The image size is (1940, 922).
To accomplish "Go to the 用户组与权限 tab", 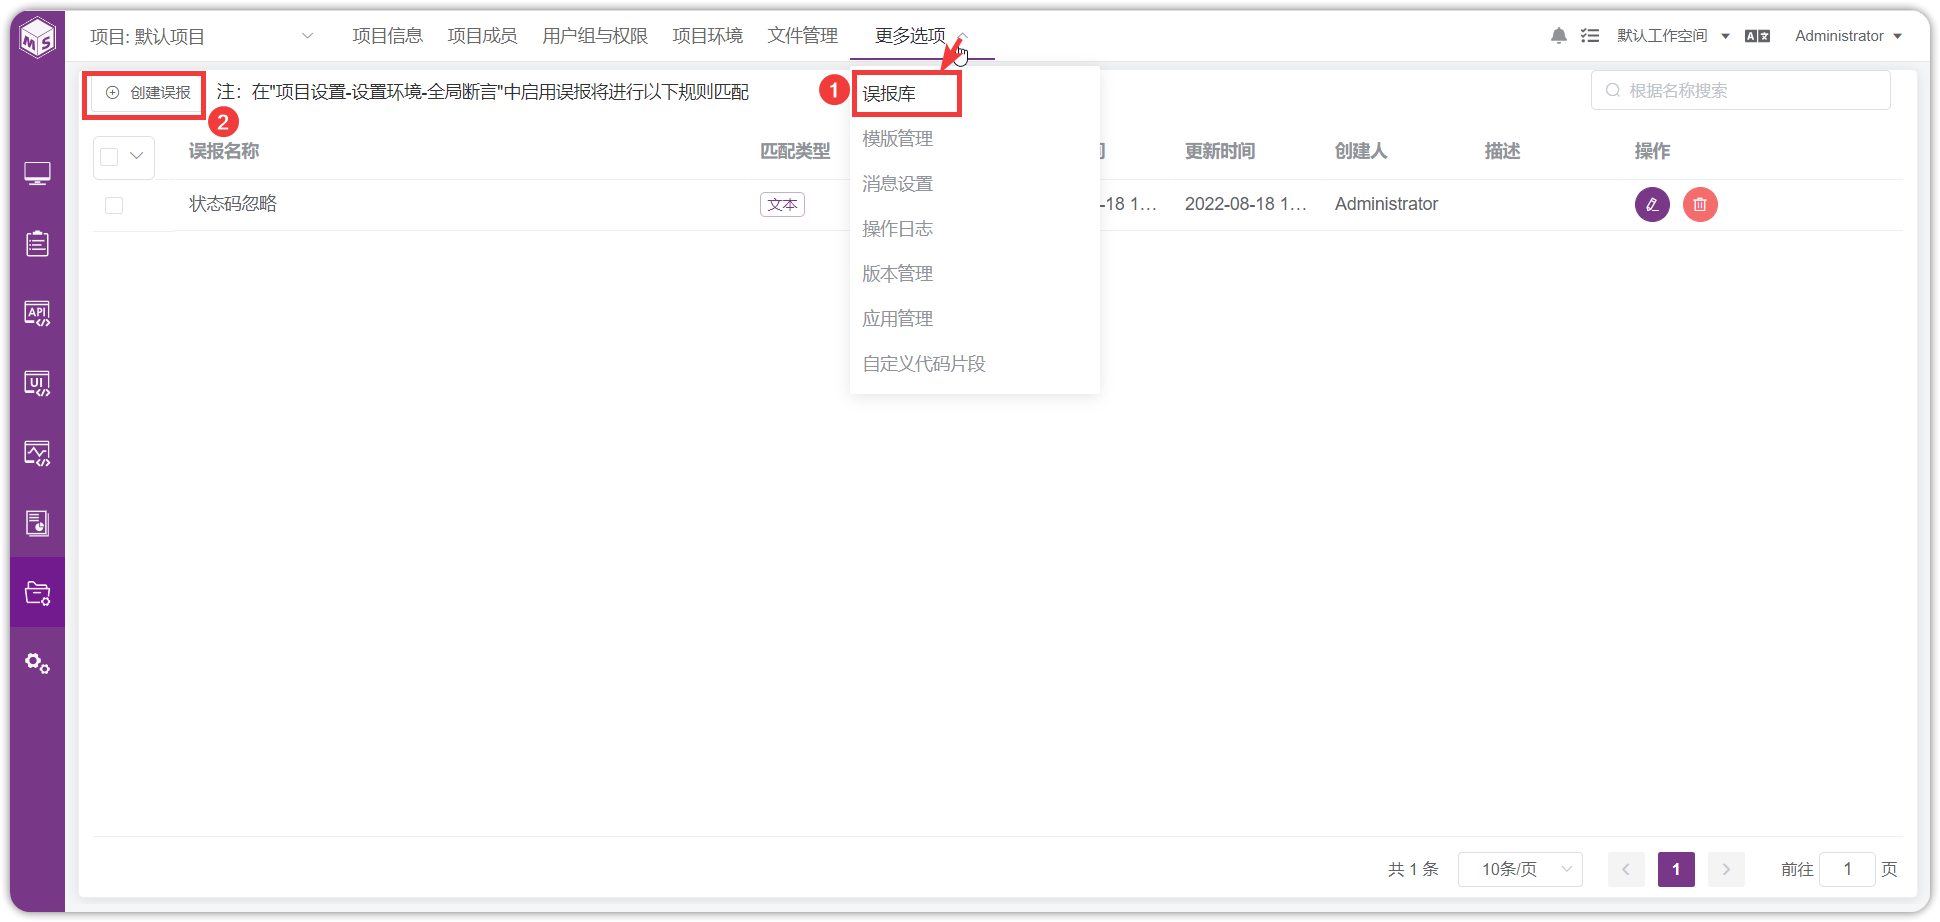I will click(595, 36).
